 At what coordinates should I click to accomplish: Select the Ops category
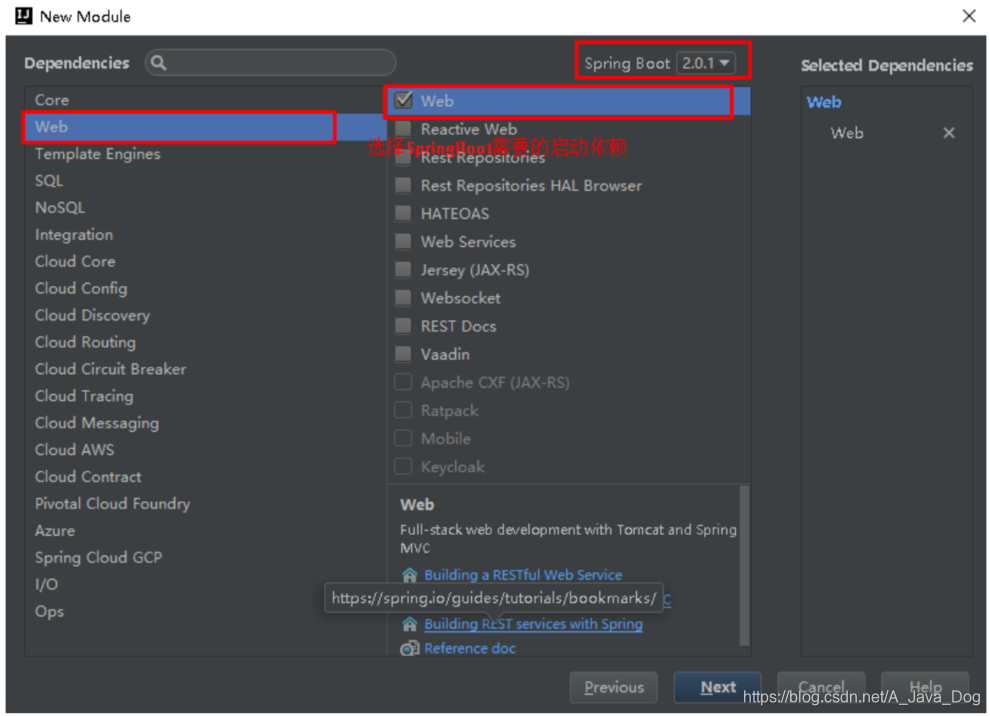click(x=205, y=612)
